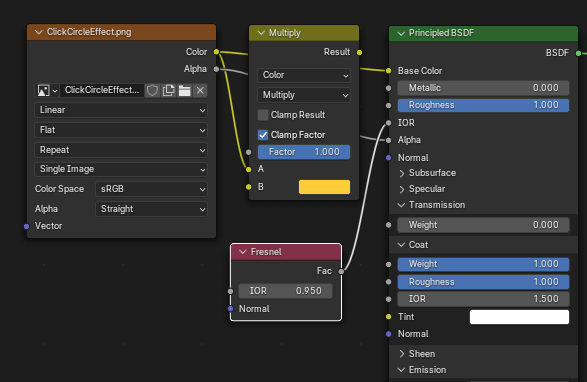Click the Base Color input socket

click(x=389, y=70)
